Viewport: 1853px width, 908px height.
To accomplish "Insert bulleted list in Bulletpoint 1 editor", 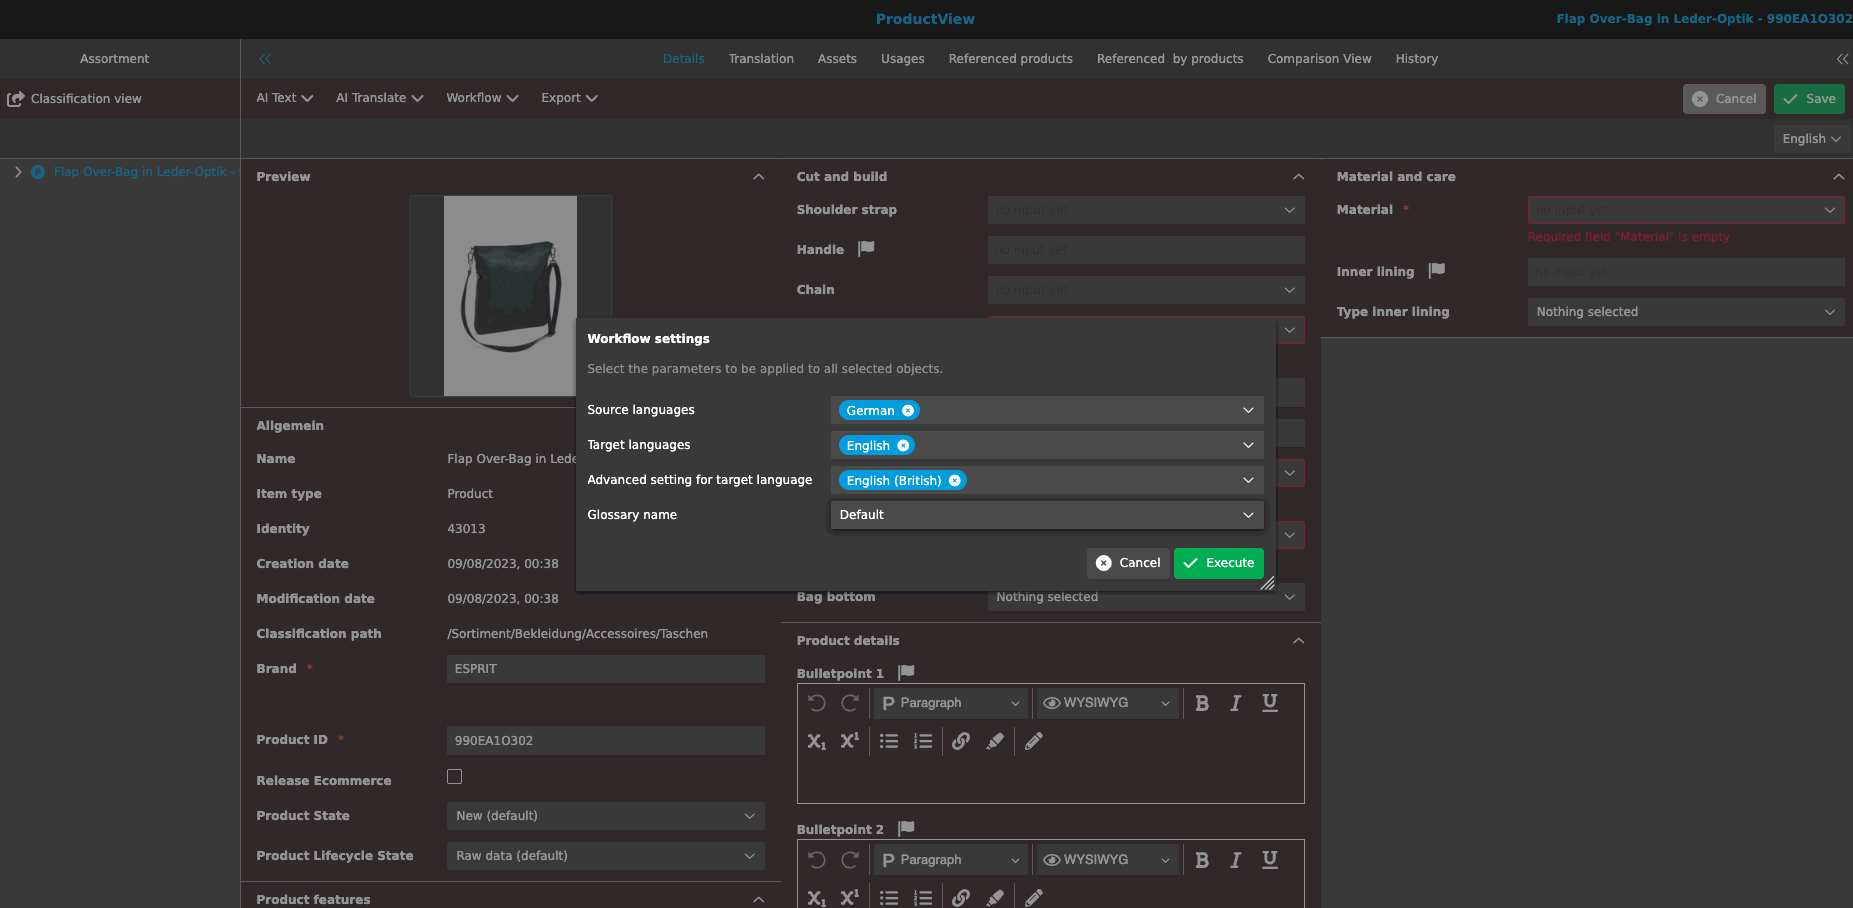I will point(888,741).
